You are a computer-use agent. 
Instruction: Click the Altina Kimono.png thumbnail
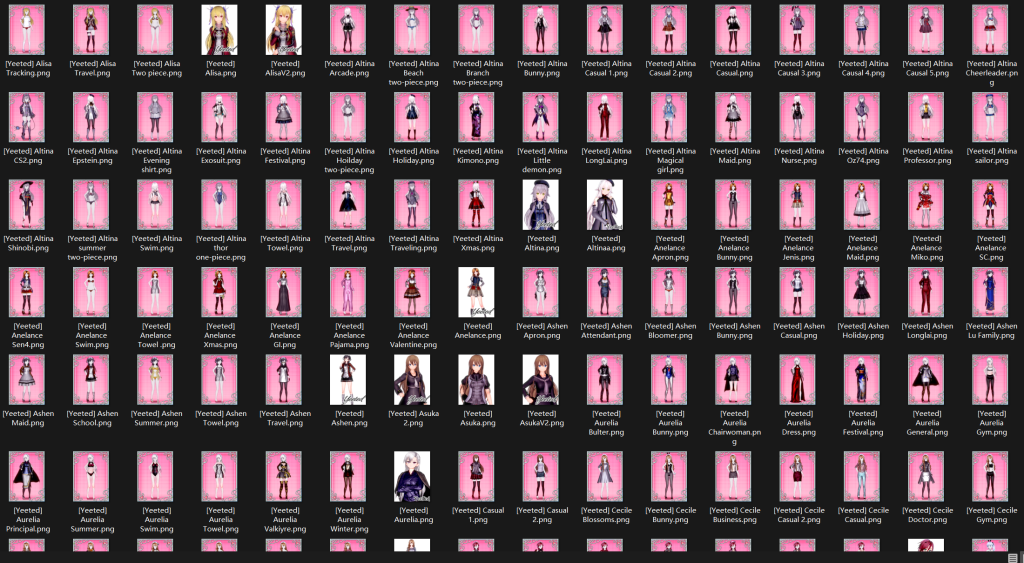click(477, 118)
